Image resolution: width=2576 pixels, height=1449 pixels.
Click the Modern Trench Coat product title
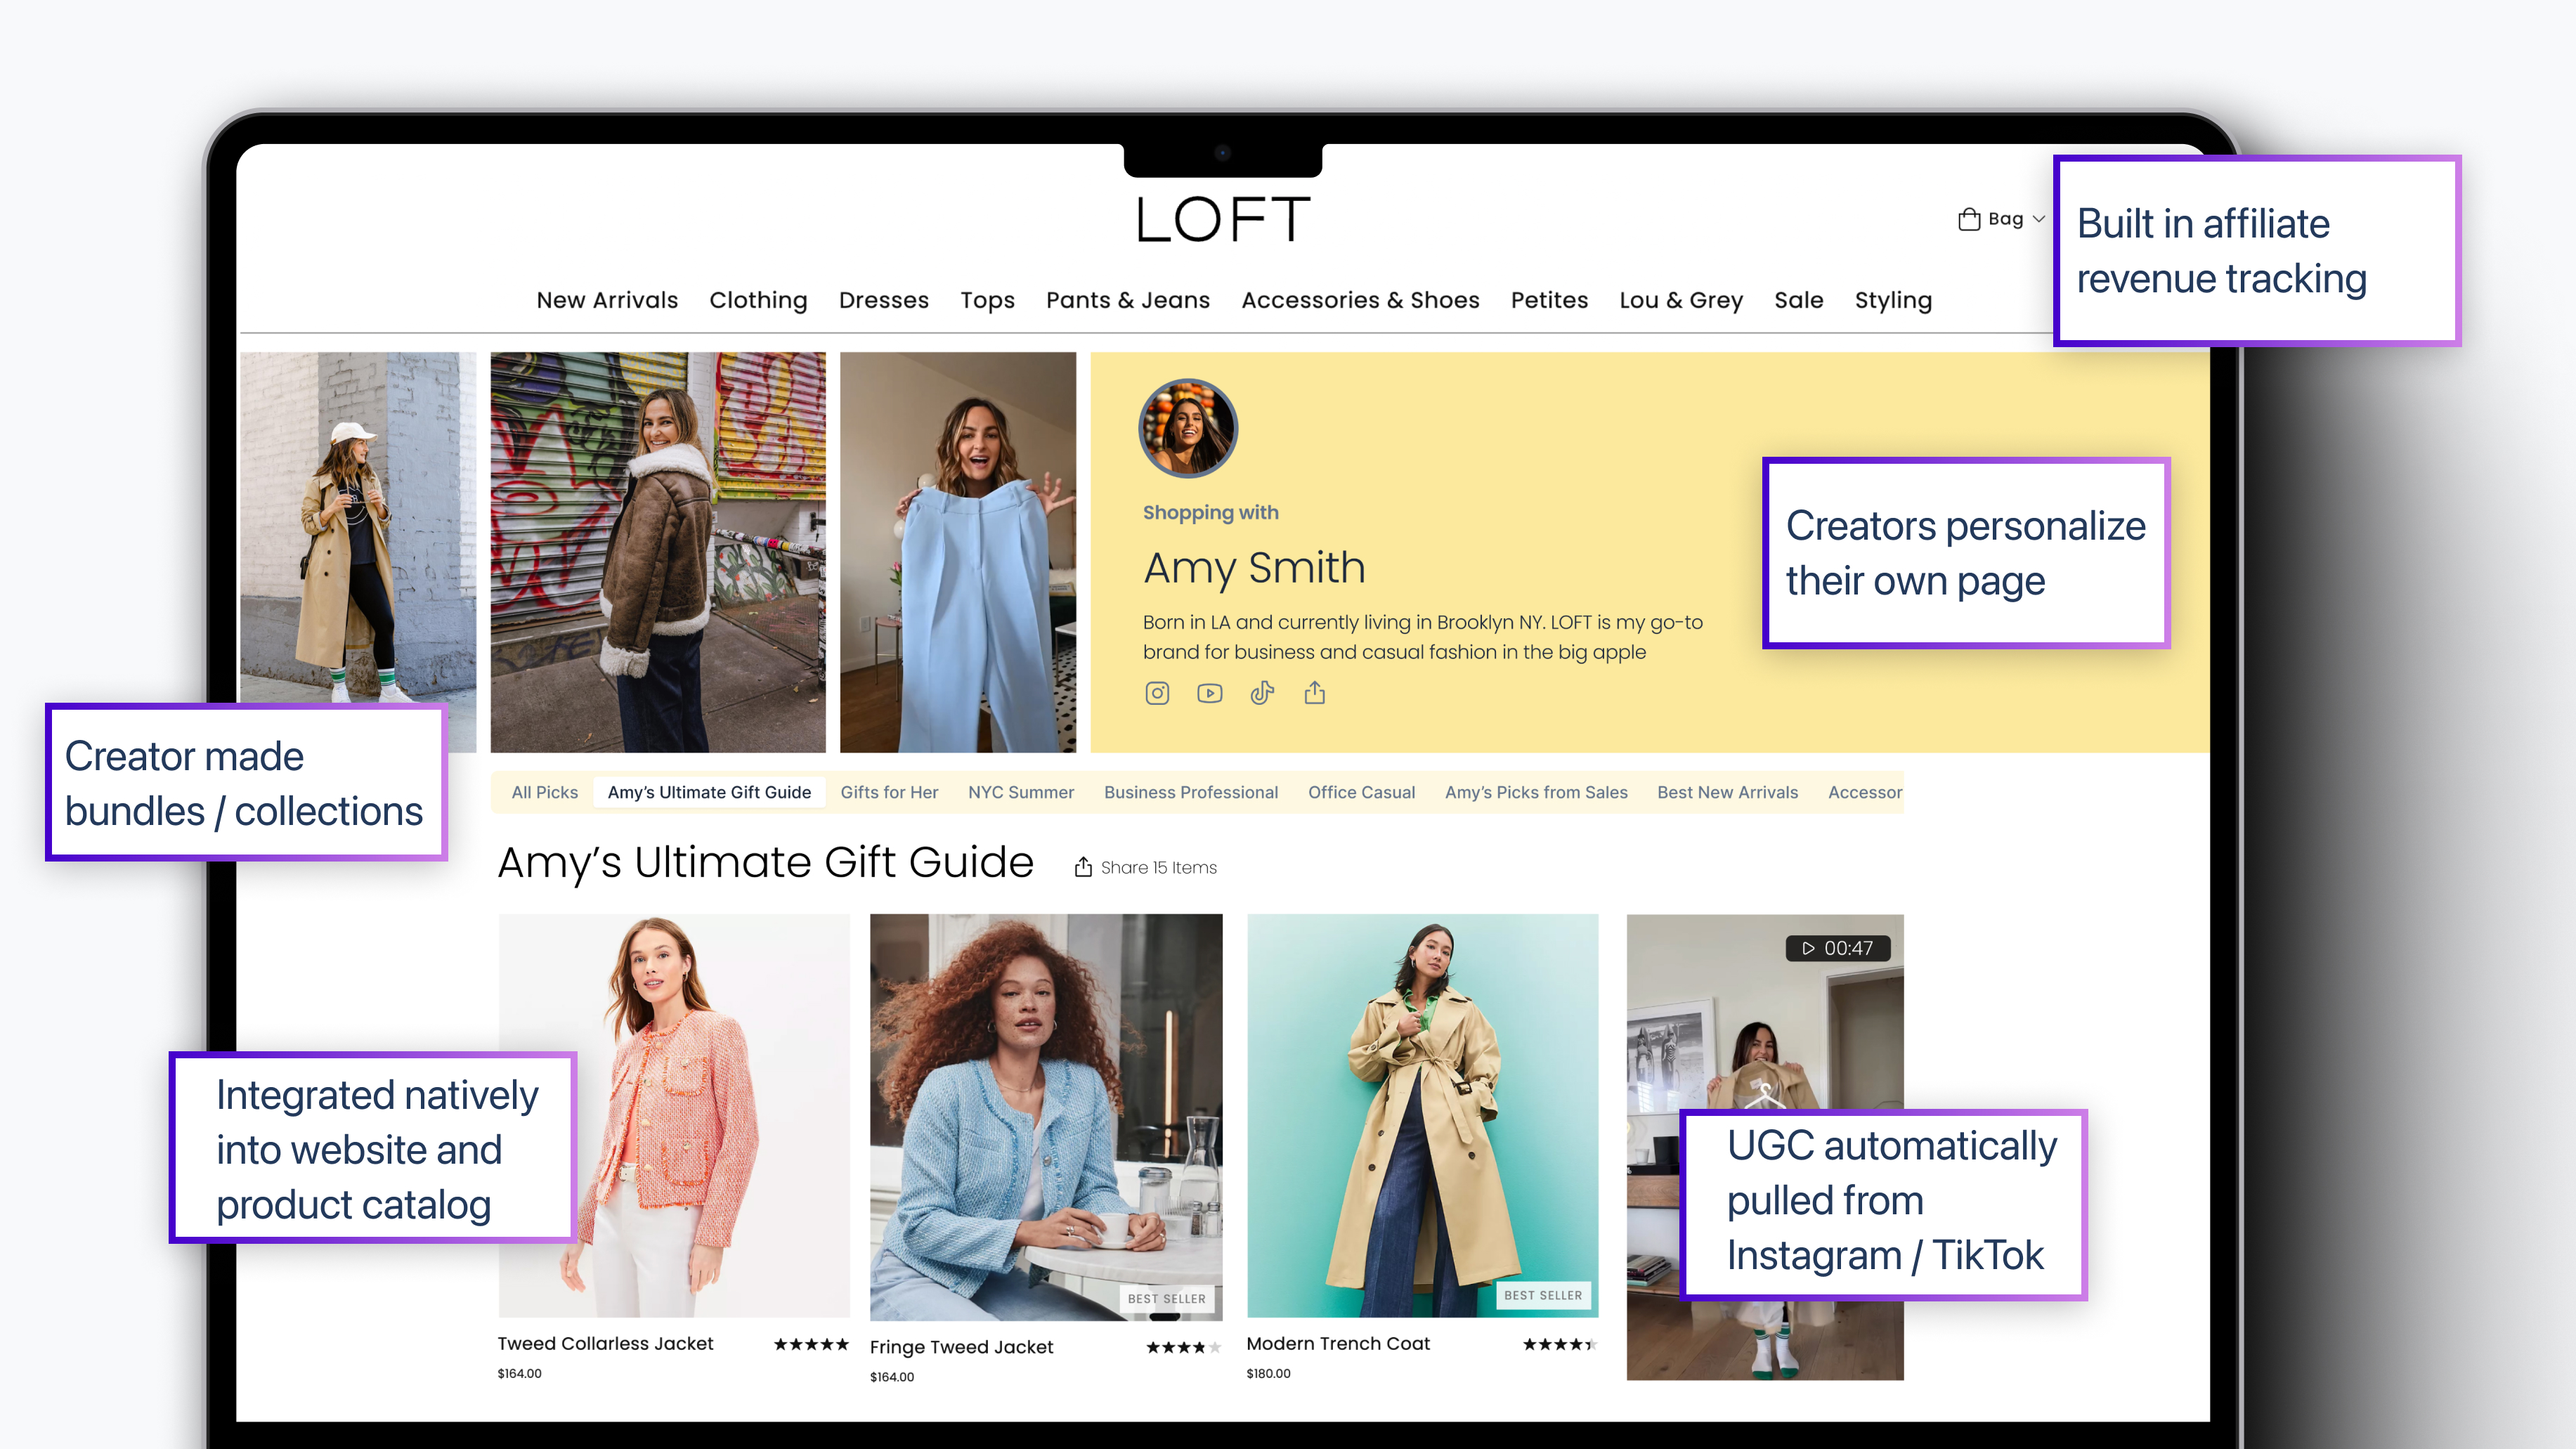point(1338,1343)
